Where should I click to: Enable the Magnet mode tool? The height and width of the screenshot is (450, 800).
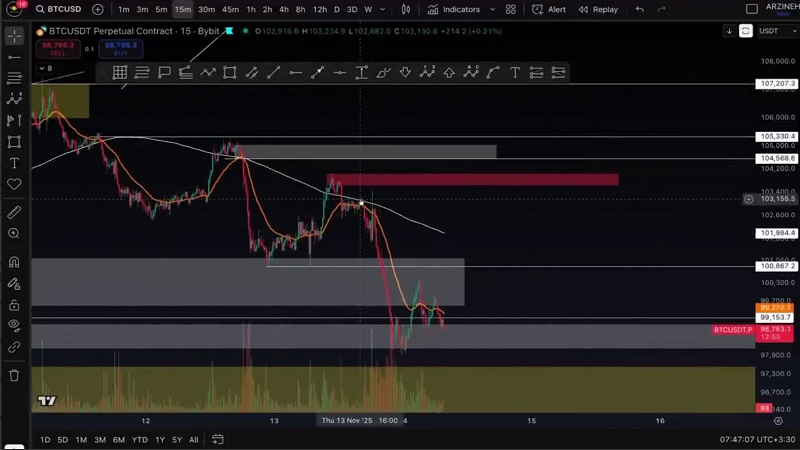point(14,262)
